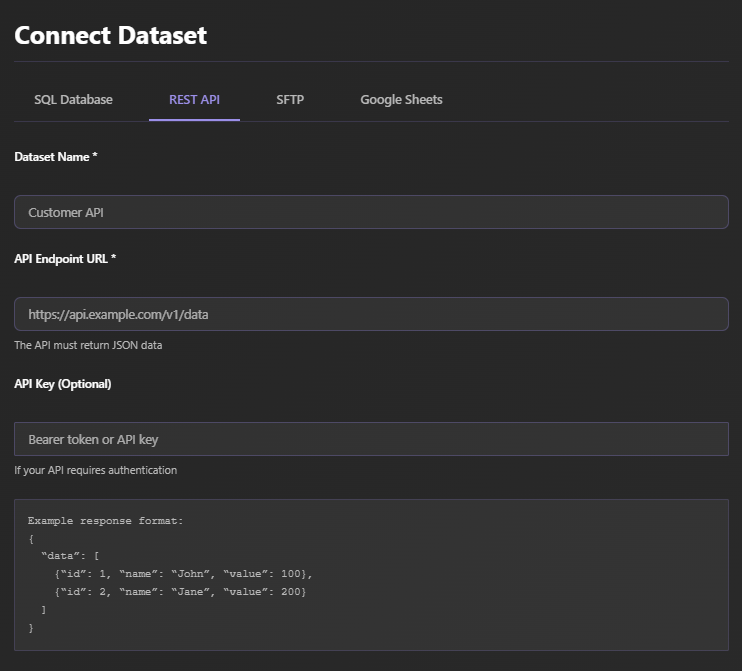Click the 'API must return JSON data' hint
This screenshot has height=671, width=742.
pyautogui.click(x=88, y=346)
